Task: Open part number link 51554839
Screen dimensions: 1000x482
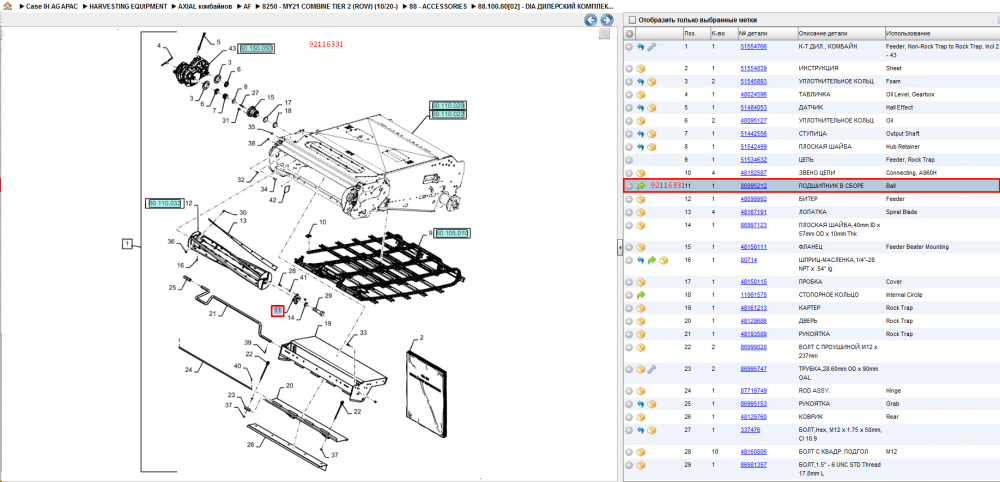Action: pyautogui.click(x=753, y=68)
